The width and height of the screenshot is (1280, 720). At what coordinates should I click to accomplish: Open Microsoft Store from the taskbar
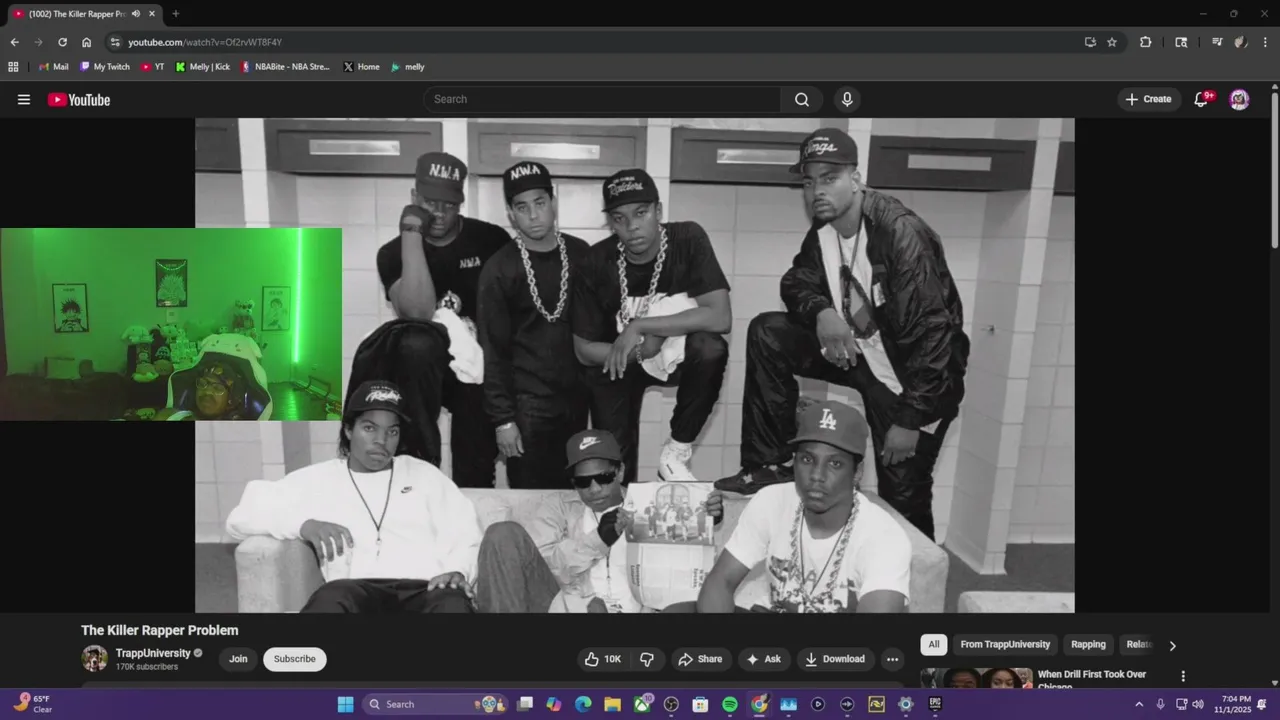(x=701, y=704)
